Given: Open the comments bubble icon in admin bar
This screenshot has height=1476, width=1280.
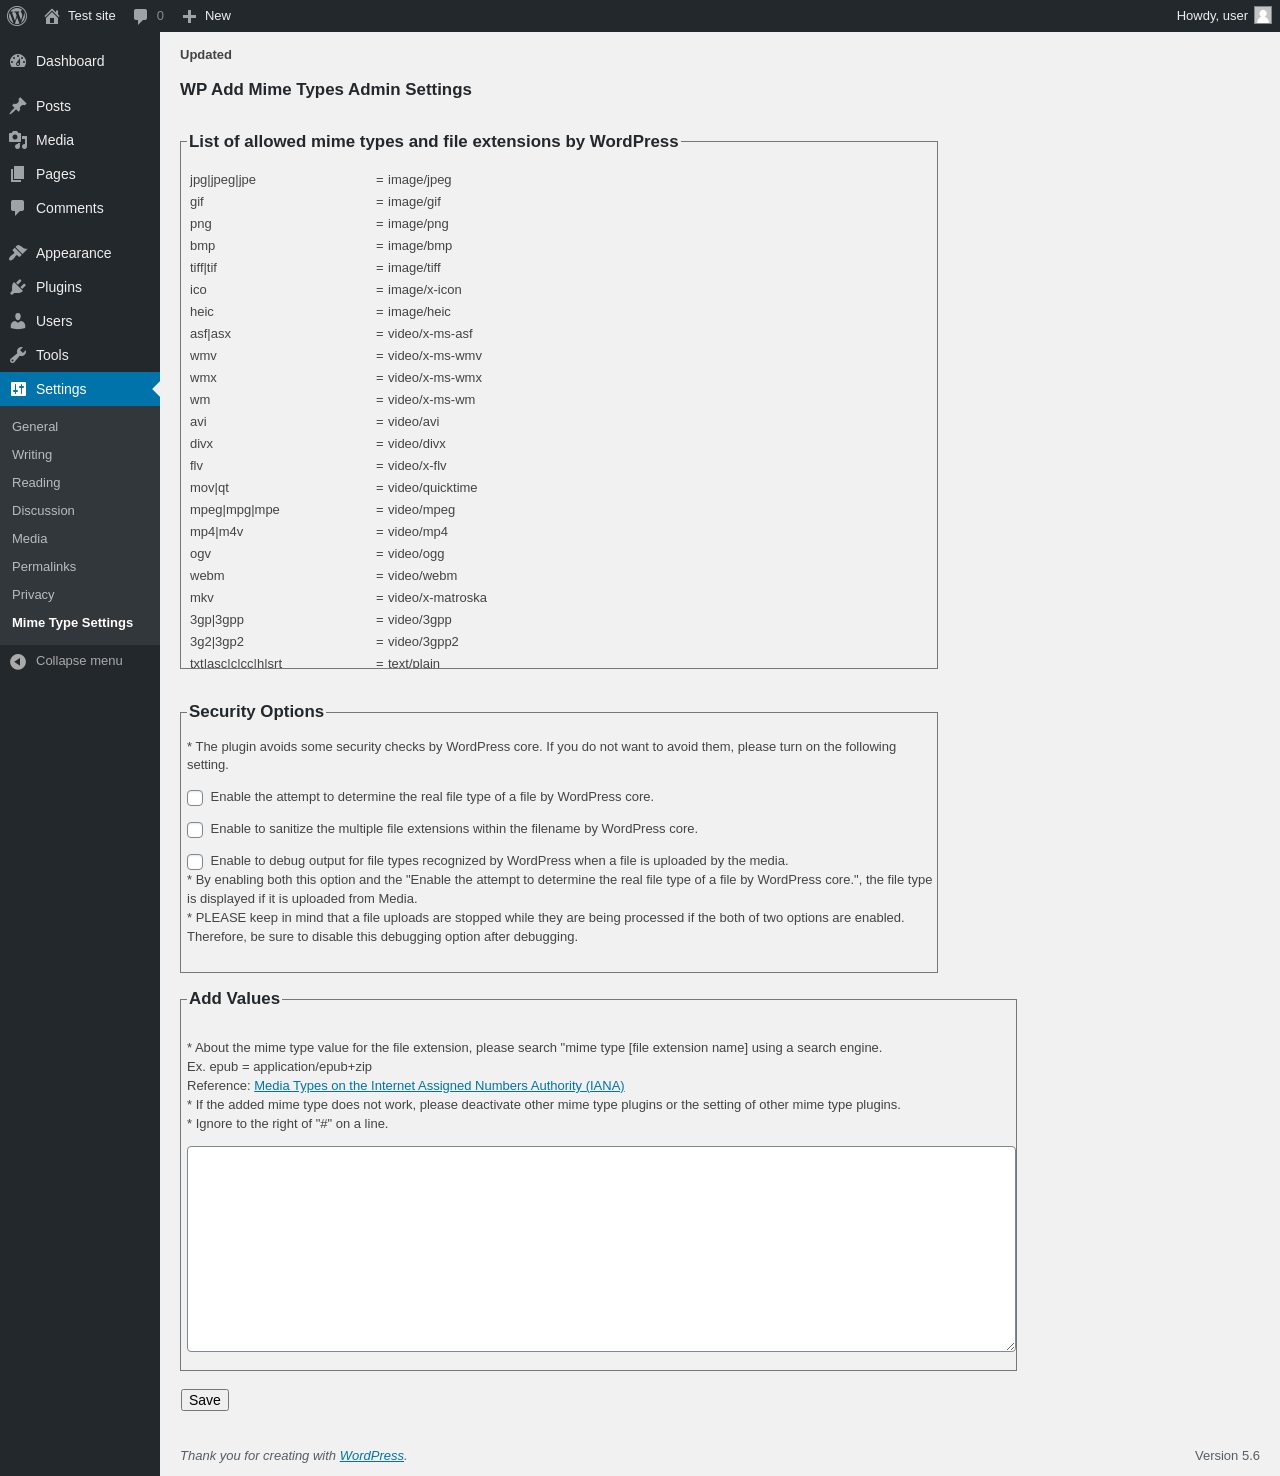Looking at the screenshot, I should (140, 16).
